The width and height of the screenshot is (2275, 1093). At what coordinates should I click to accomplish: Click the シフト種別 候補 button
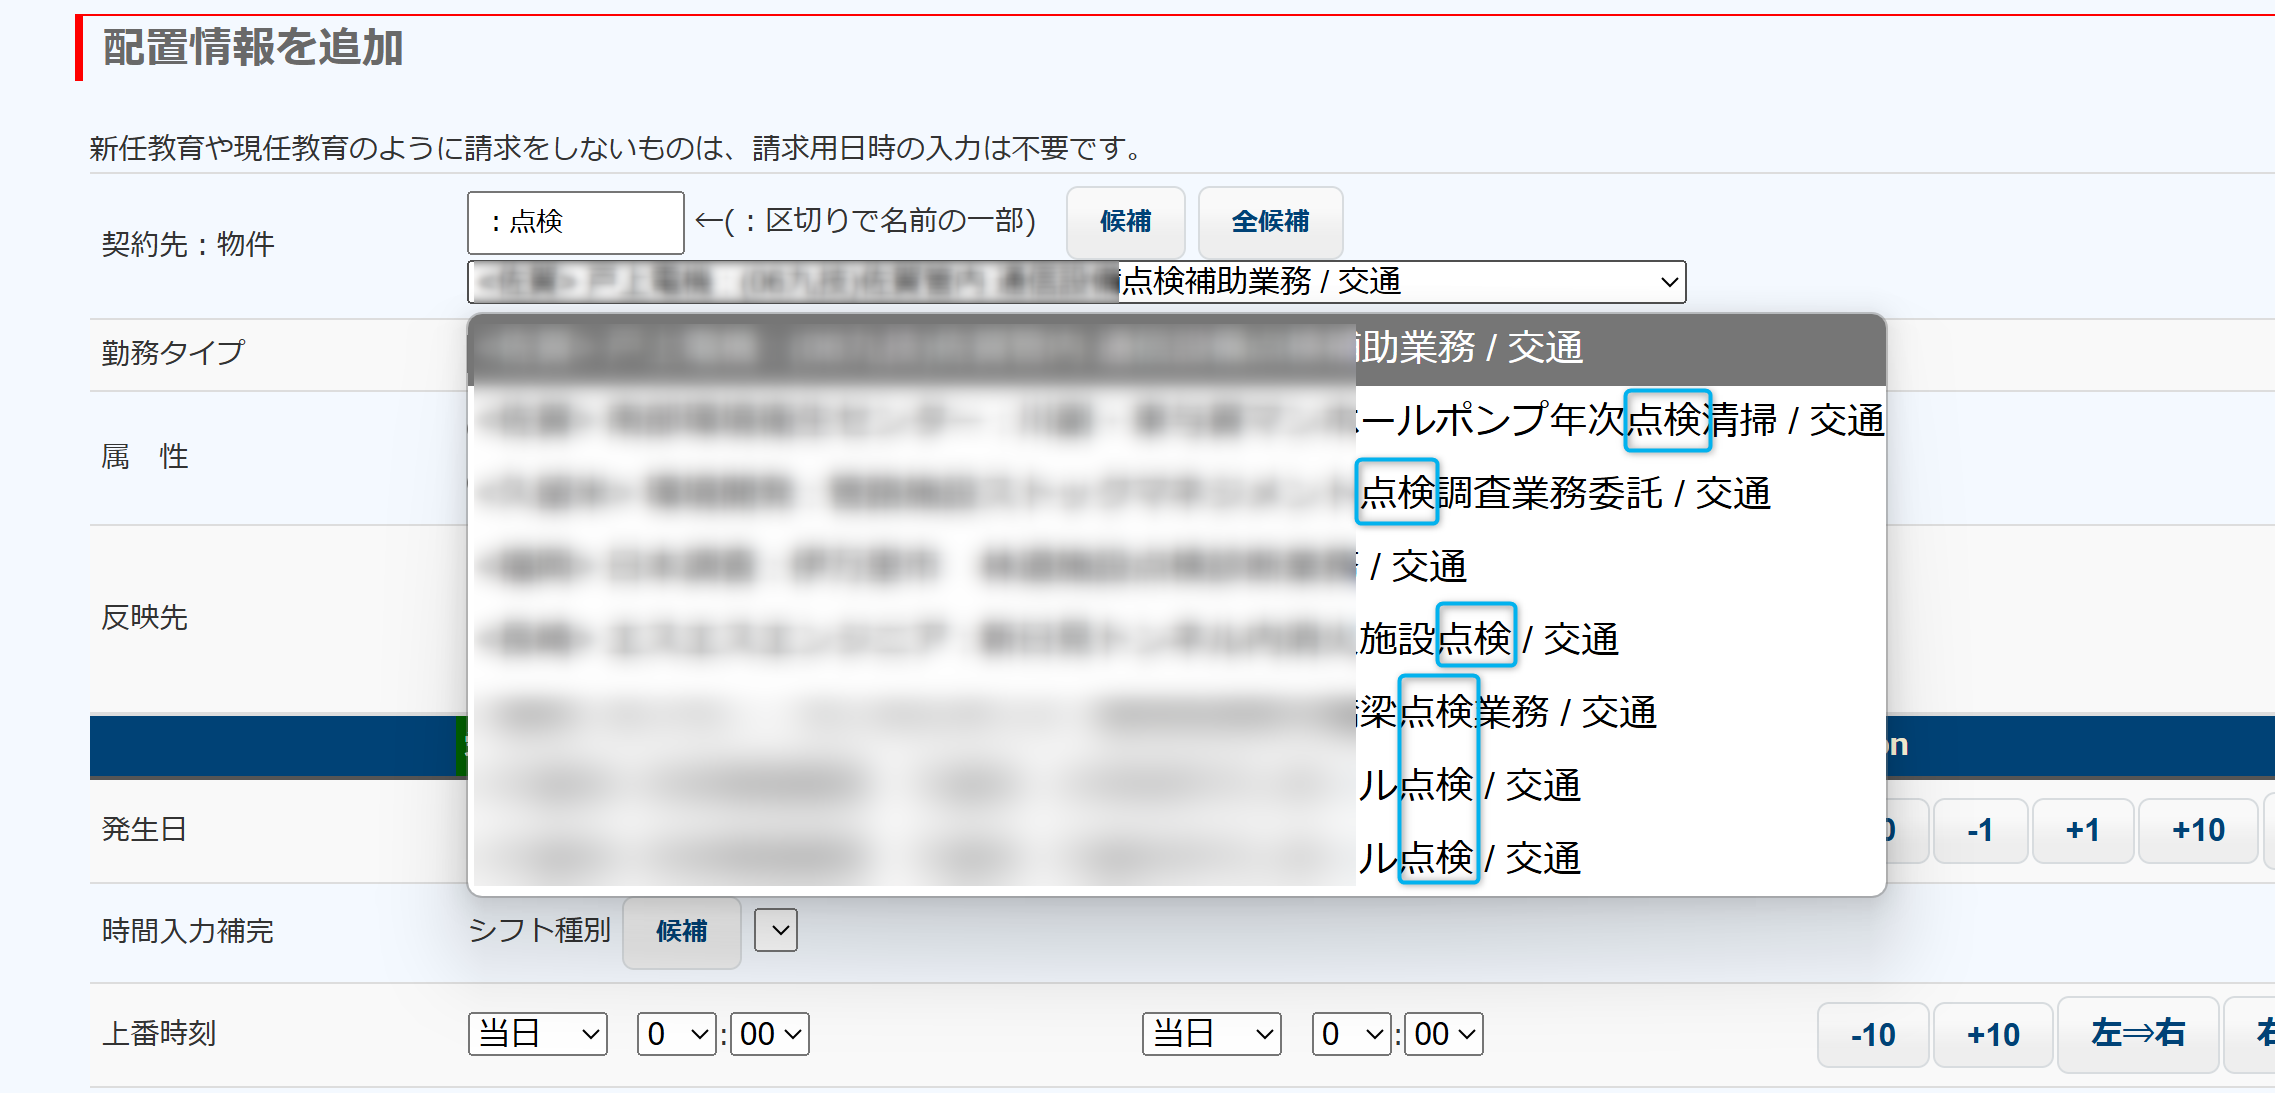[681, 931]
